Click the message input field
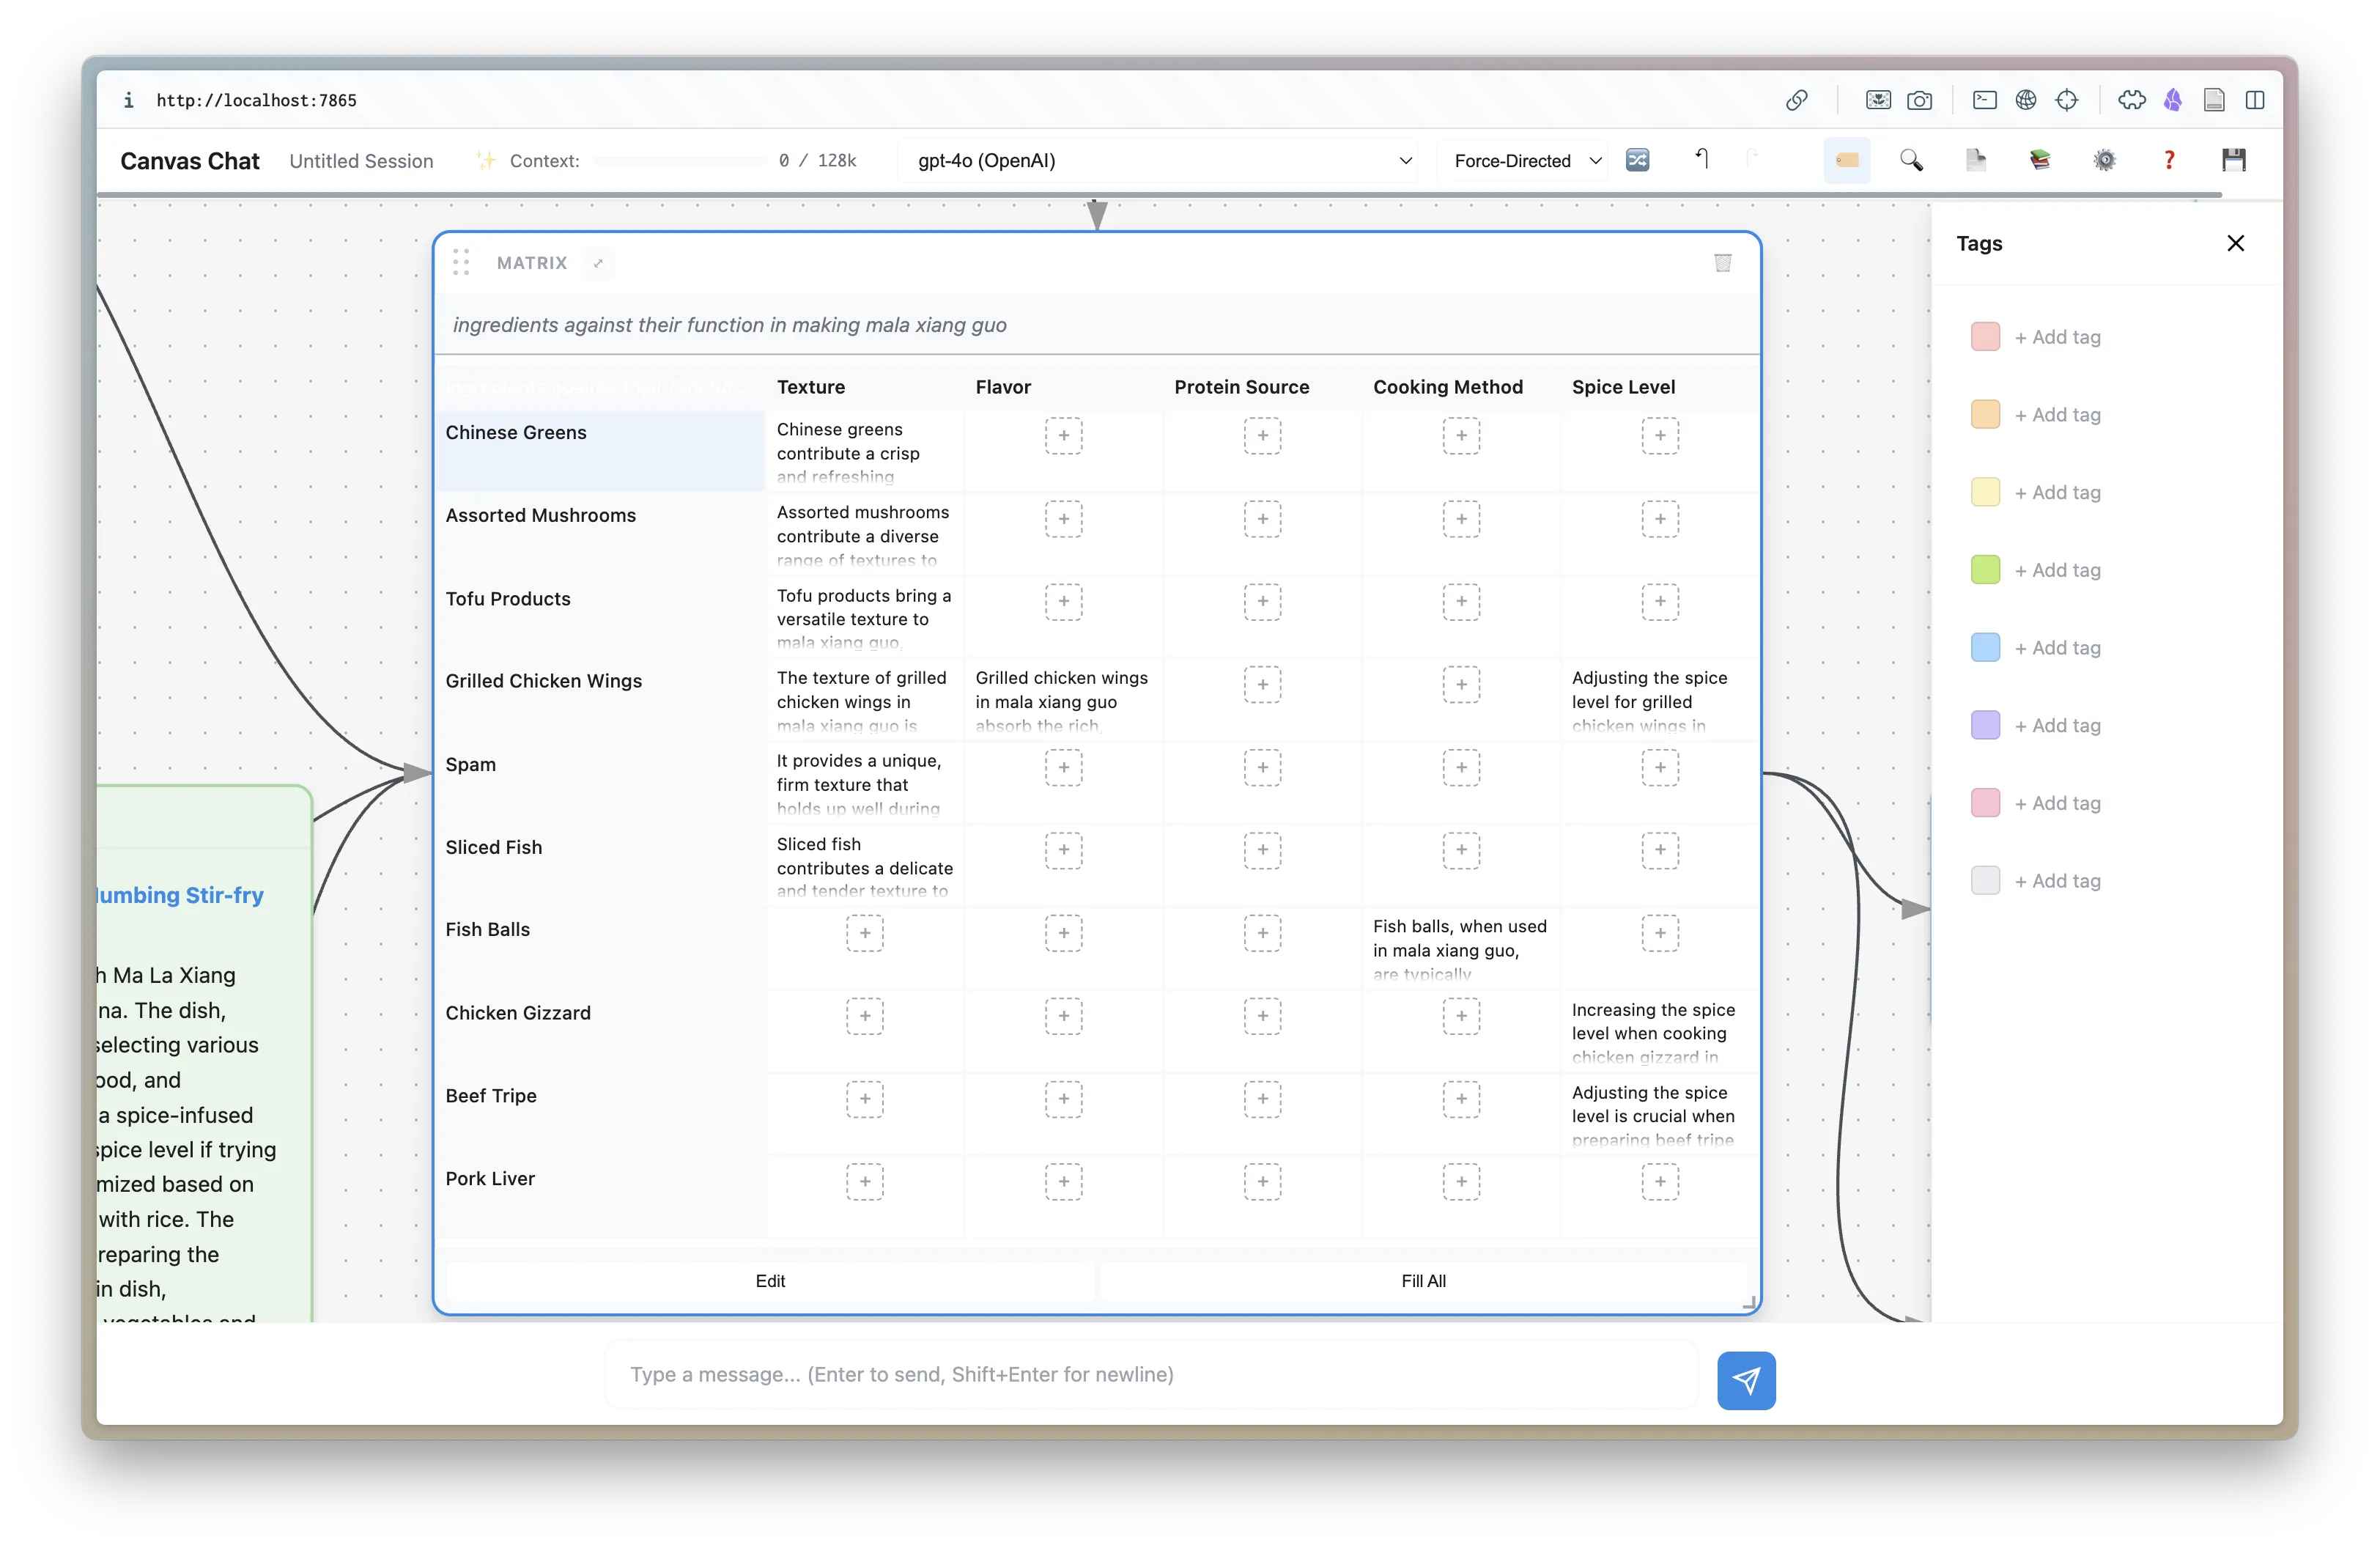Image resolution: width=2380 pixels, height=1548 pixels. pos(1150,1375)
